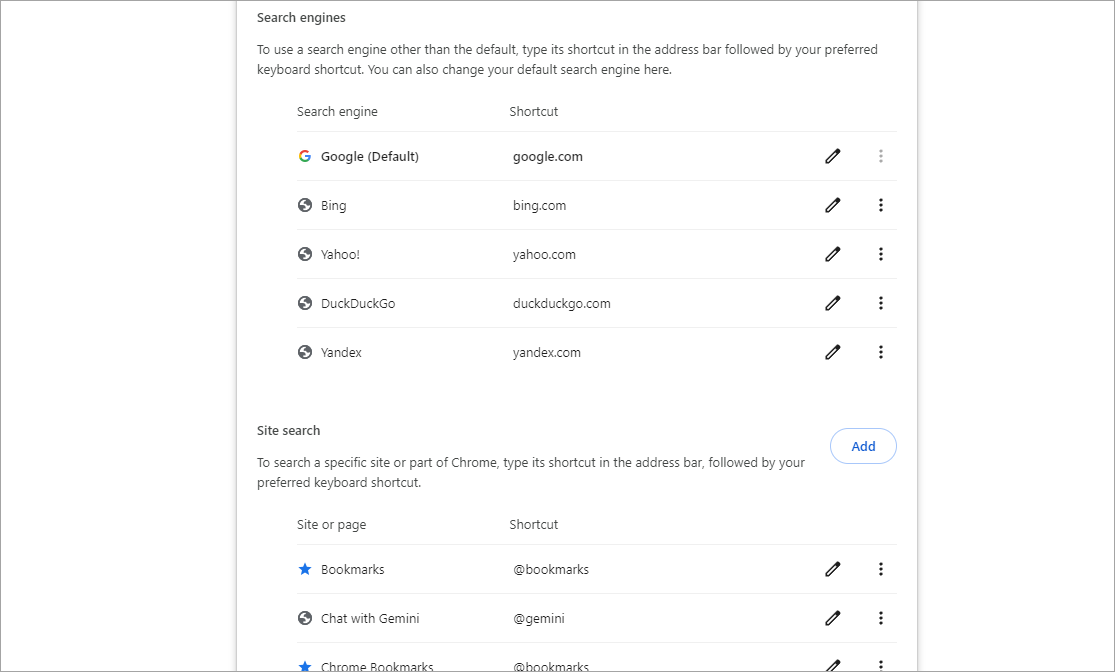Image resolution: width=1115 pixels, height=672 pixels.
Task: Edit the Google default search engine
Action: 833,156
